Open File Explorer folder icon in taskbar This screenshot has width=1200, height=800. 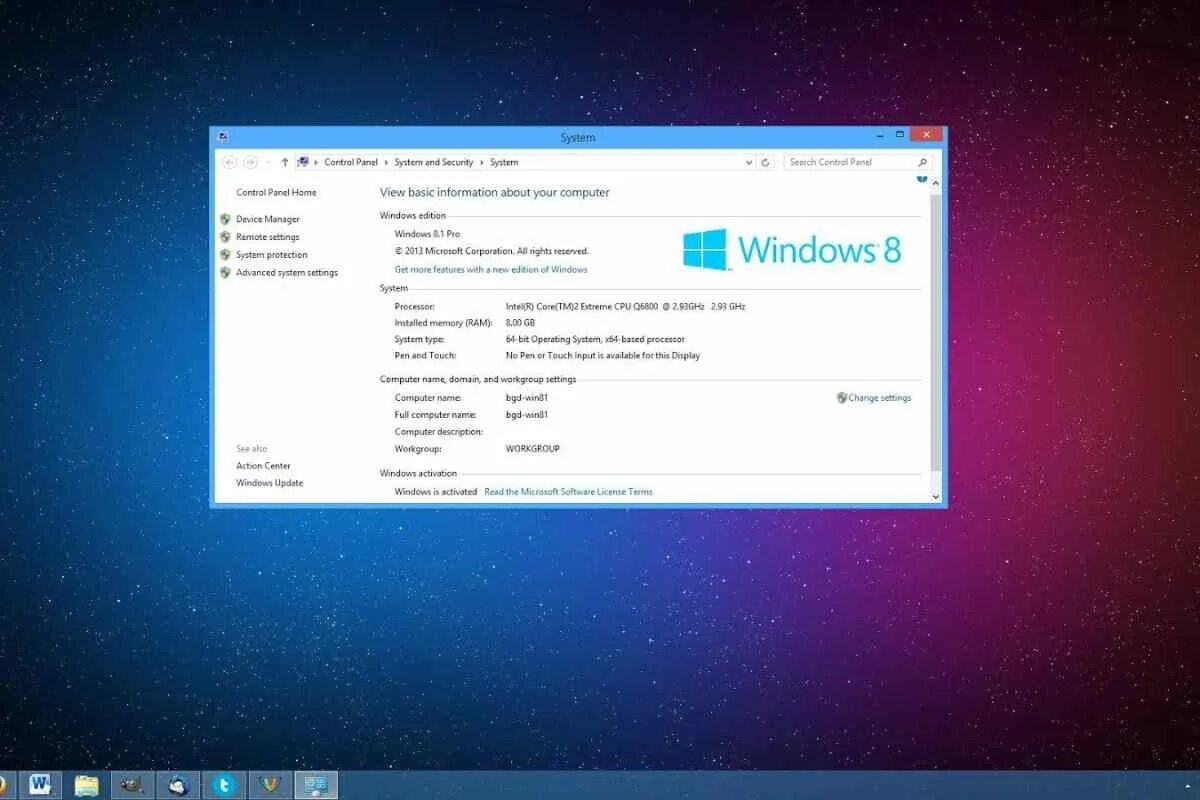point(87,785)
